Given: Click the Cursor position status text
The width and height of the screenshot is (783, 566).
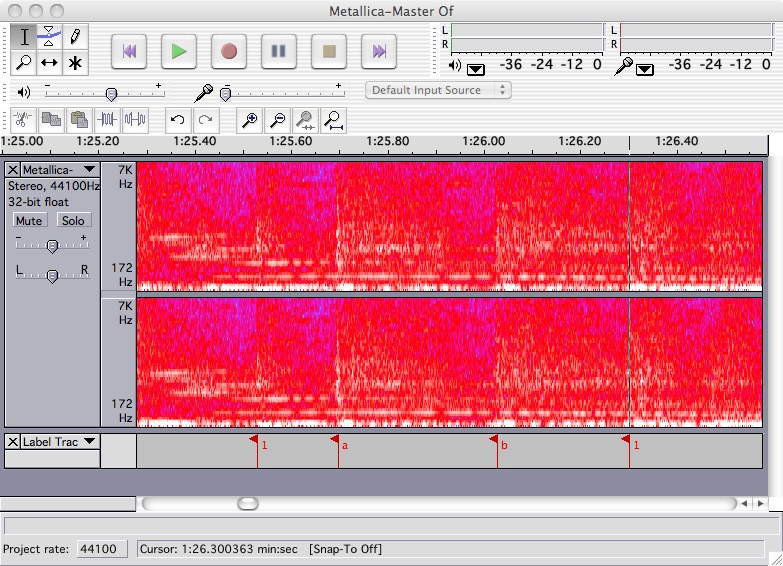Looking at the screenshot, I should click(x=218, y=549).
